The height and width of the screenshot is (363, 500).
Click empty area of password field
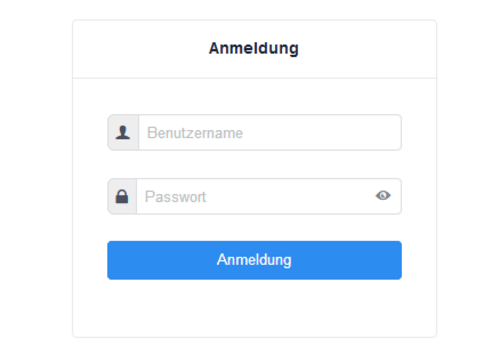click(287, 196)
